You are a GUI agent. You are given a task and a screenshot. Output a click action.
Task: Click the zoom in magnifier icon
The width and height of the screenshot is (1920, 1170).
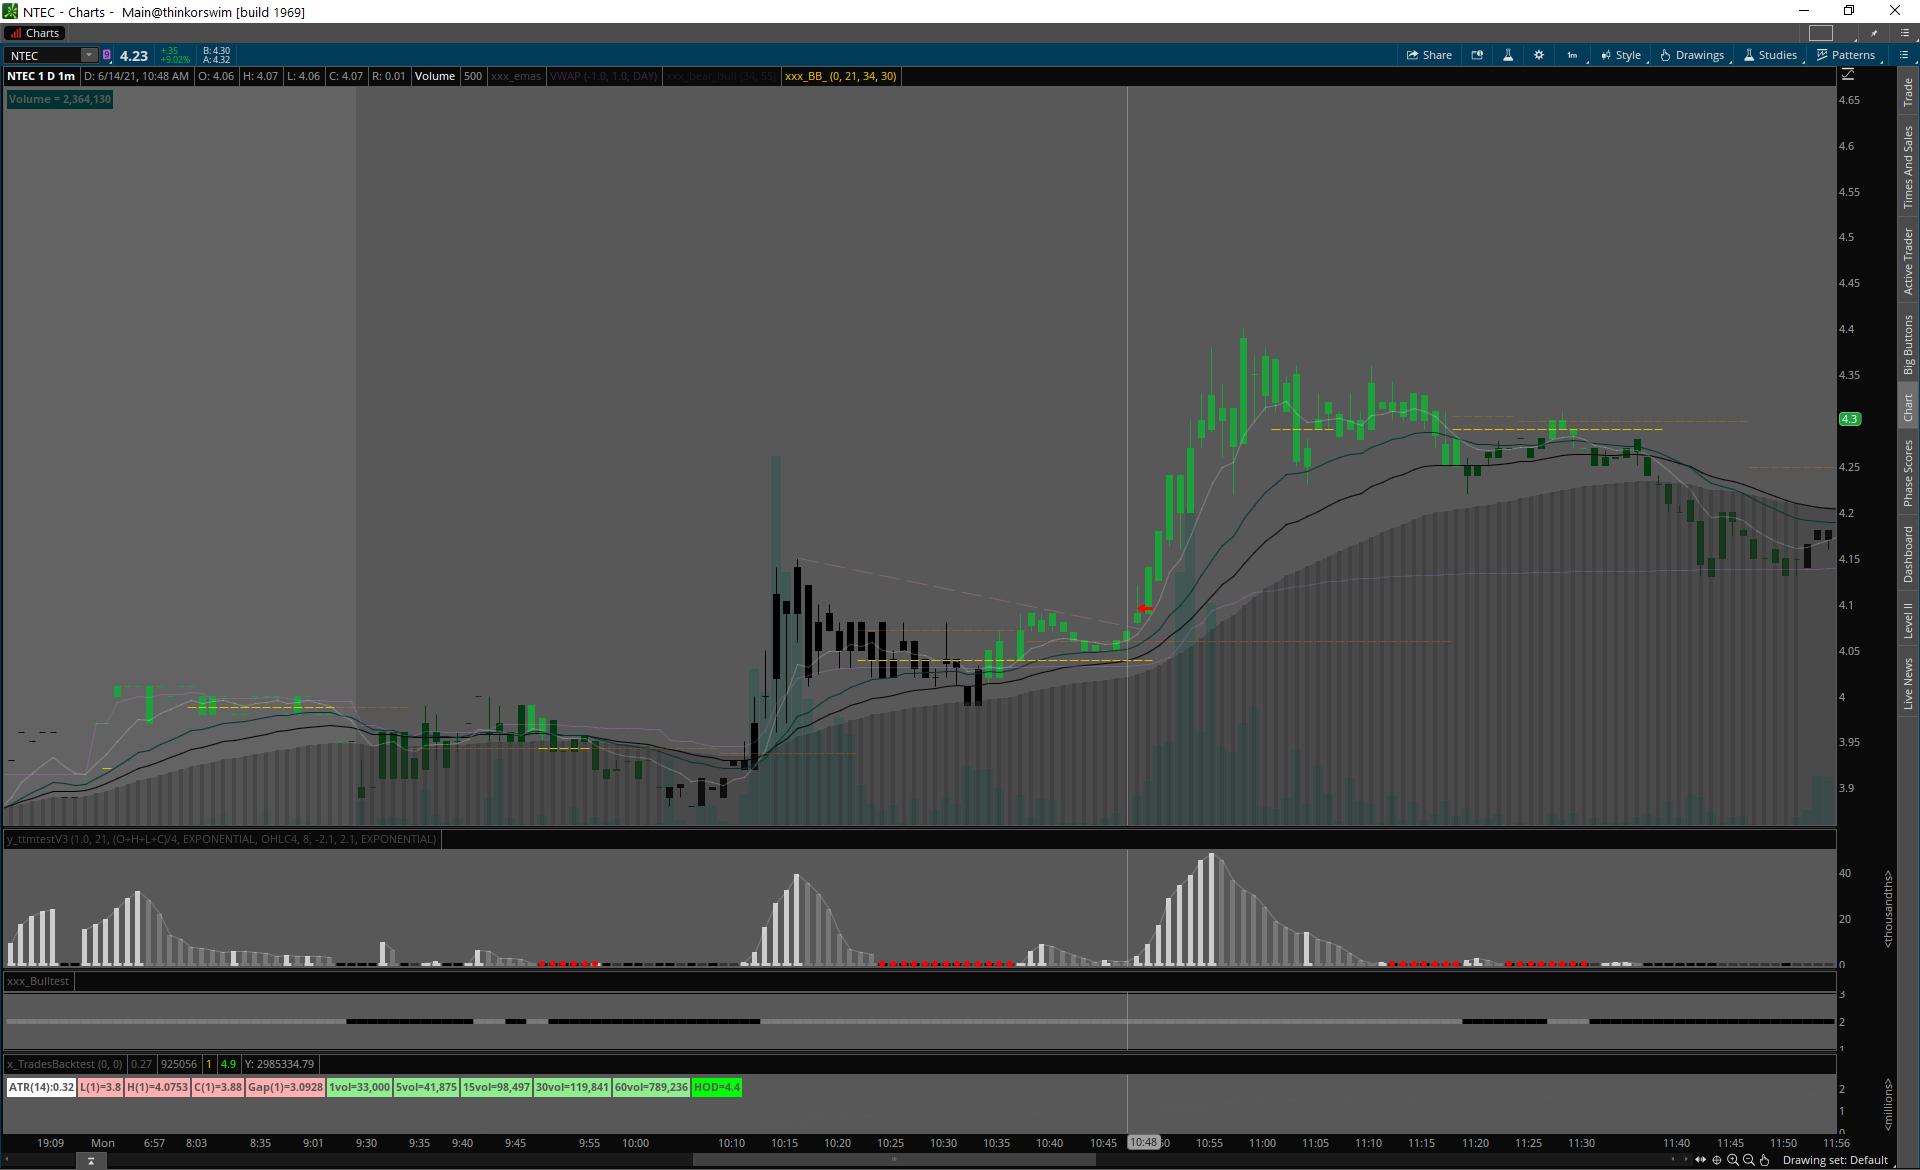(x=1733, y=1160)
